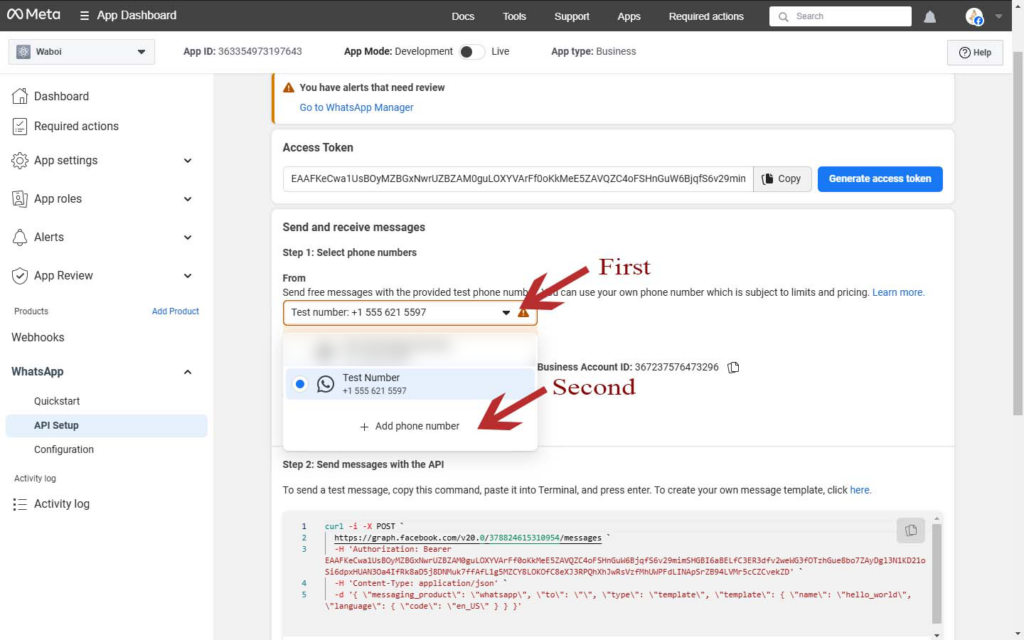
Task: Click the Required actions checklist icon in sidebar
Action: tap(20, 126)
